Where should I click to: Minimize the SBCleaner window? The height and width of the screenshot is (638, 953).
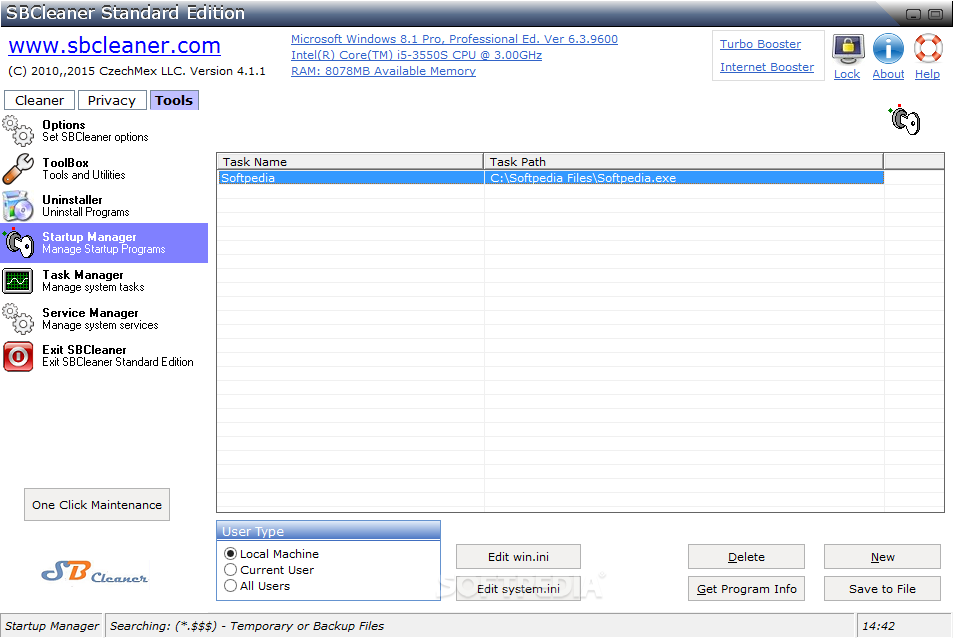coord(913,14)
